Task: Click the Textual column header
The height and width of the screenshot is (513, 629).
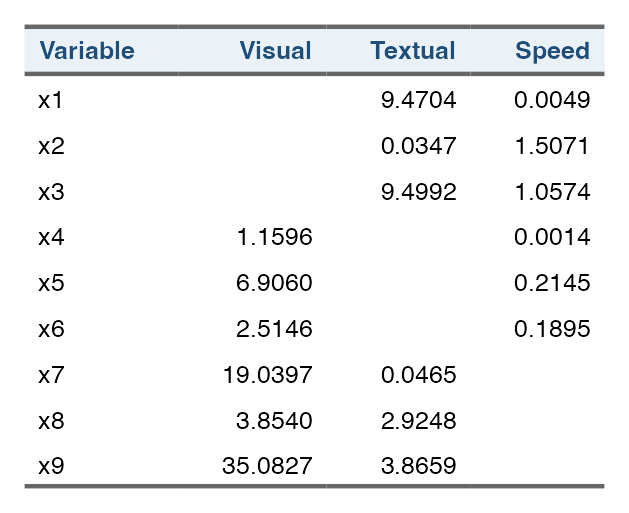Action: 413,51
